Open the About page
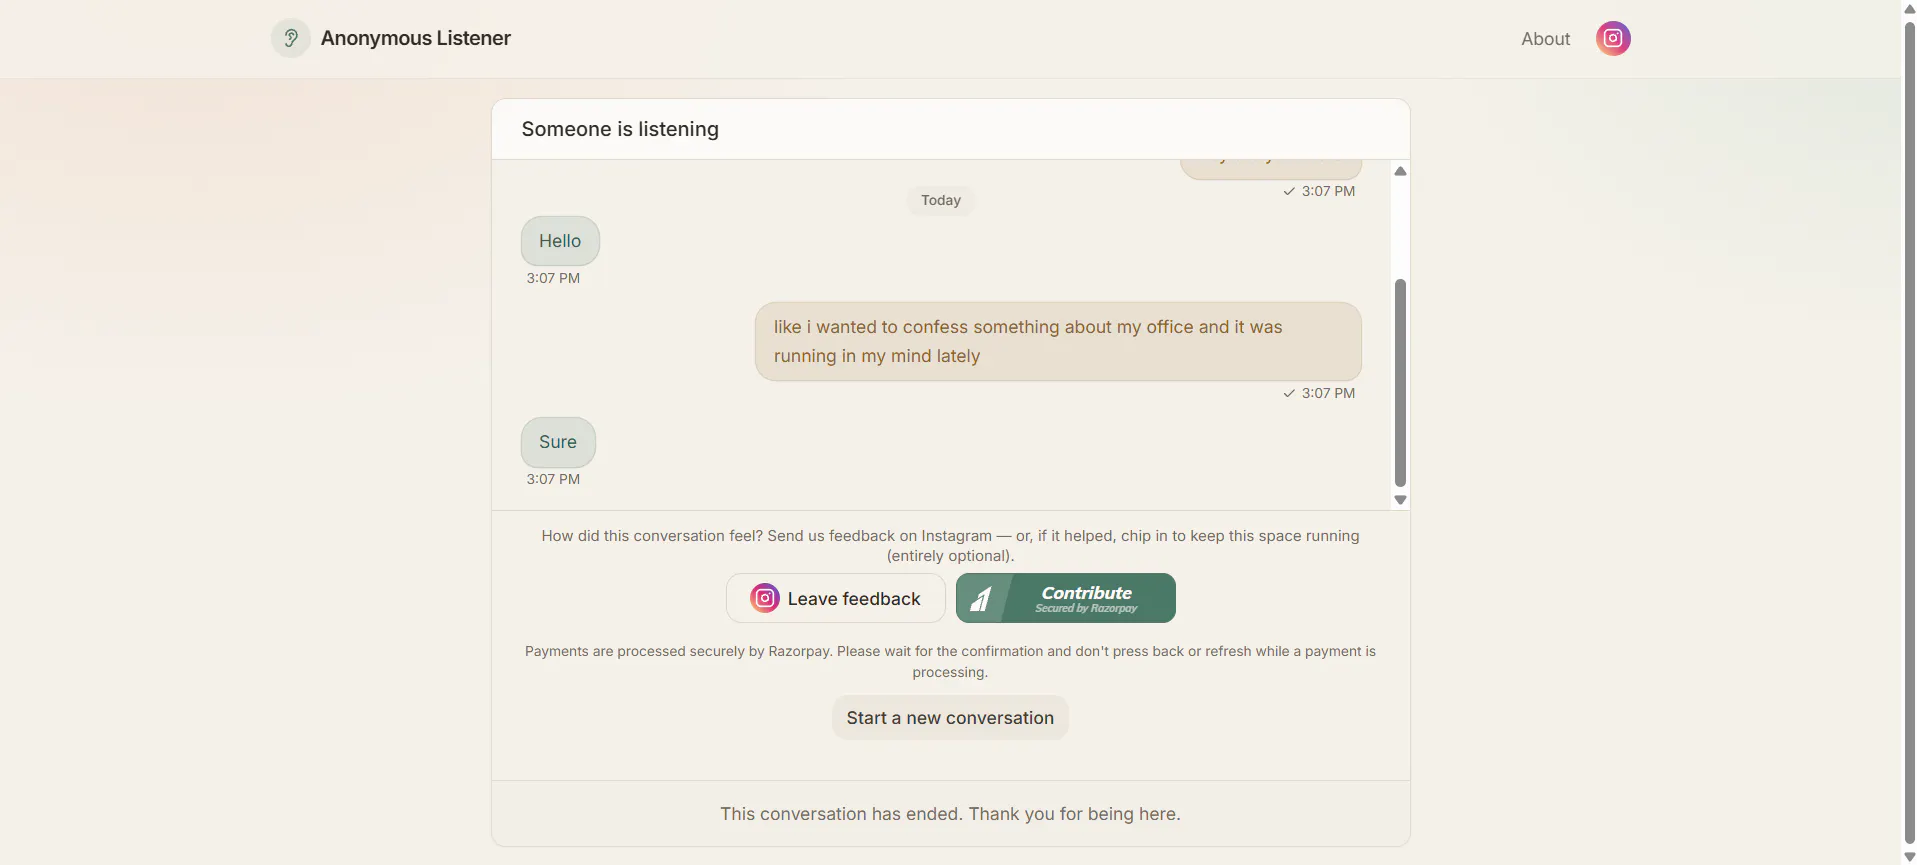The width and height of the screenshot is (1917, 865). pos(1545,38)
